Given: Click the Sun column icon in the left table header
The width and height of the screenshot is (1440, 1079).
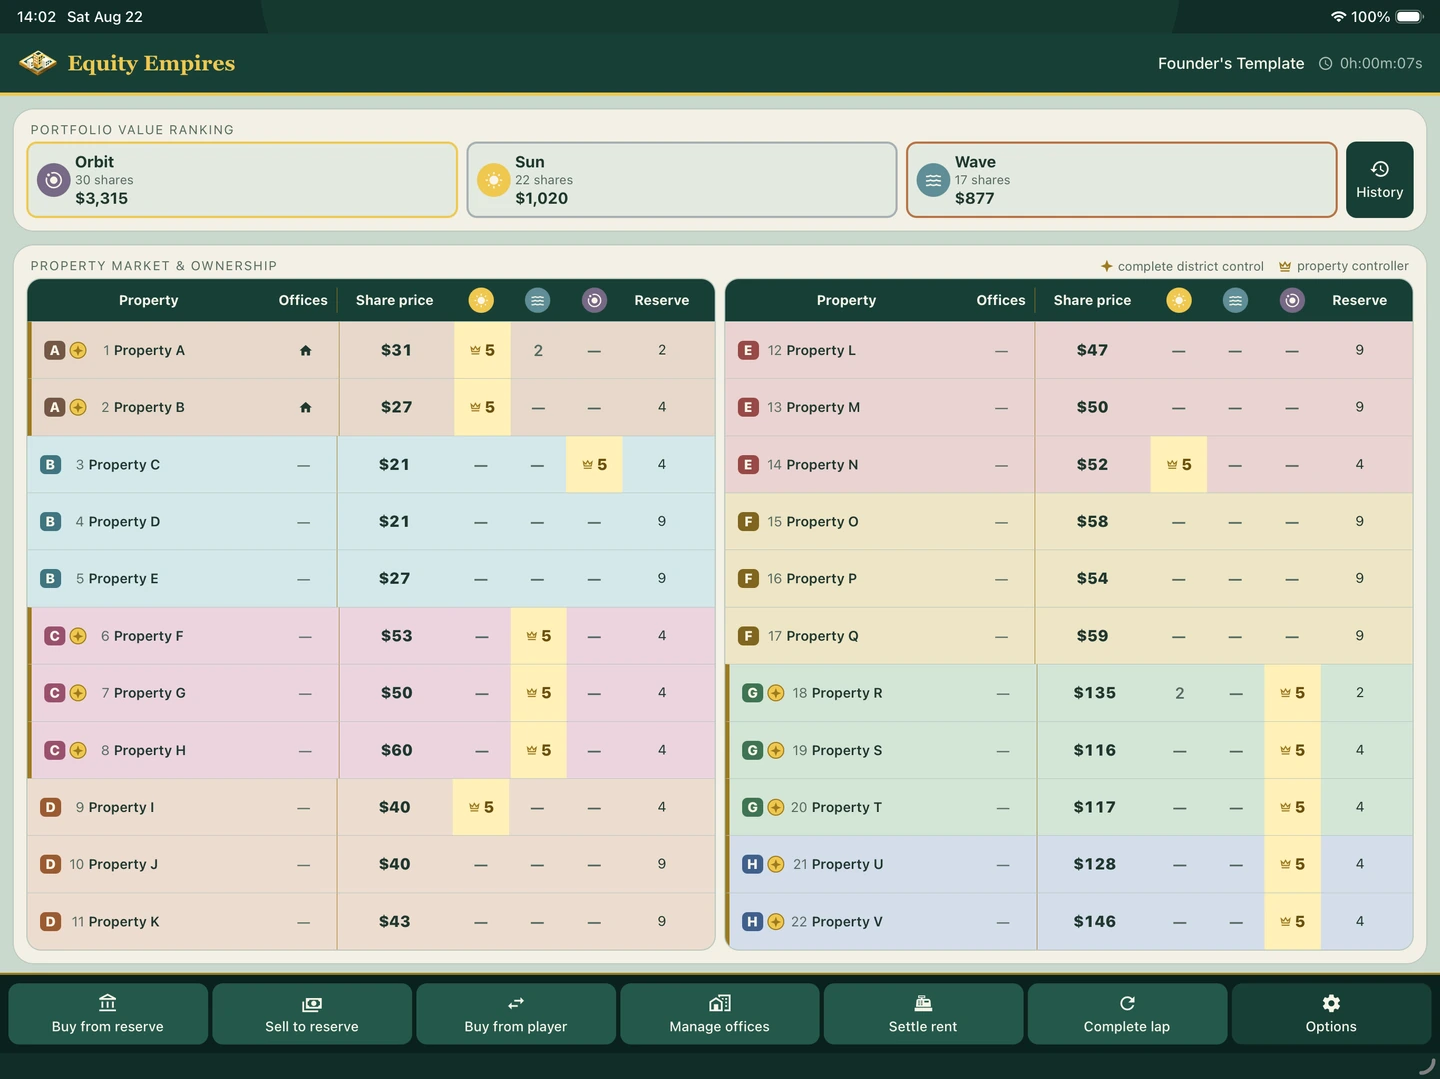Looking at the screenshot, I should point(481,300).
